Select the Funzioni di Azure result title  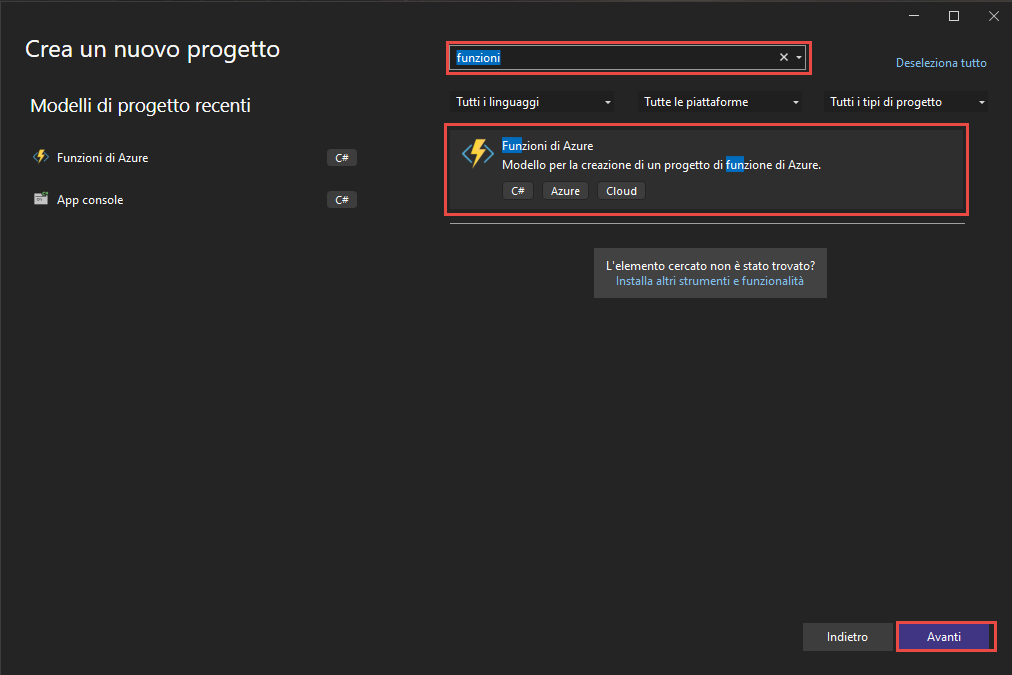click(x=547, y=146)
